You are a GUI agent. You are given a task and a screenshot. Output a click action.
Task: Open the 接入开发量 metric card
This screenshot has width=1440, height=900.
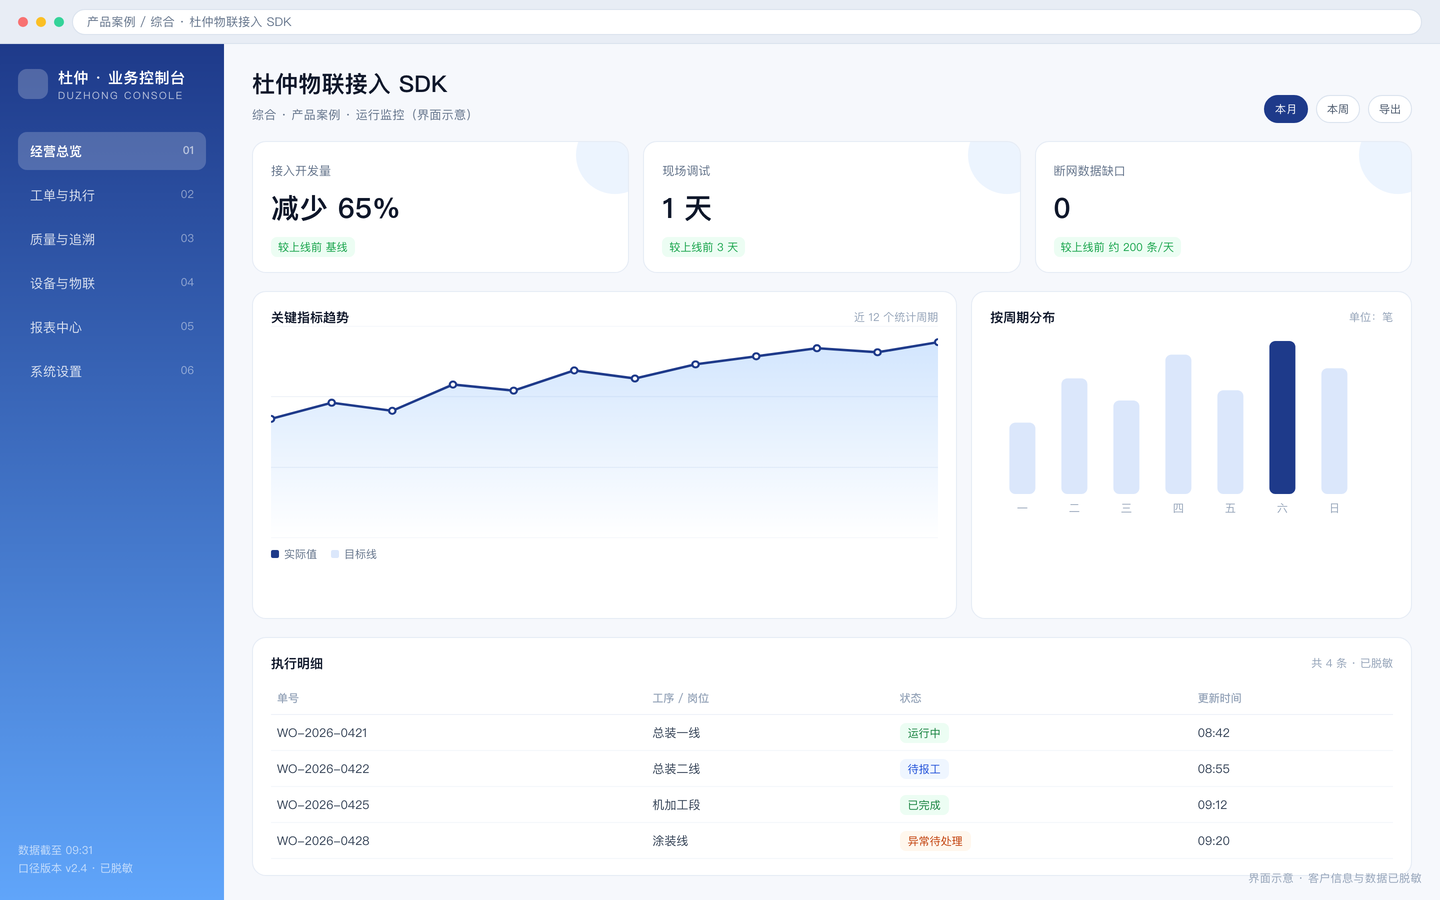coord(440,207)
